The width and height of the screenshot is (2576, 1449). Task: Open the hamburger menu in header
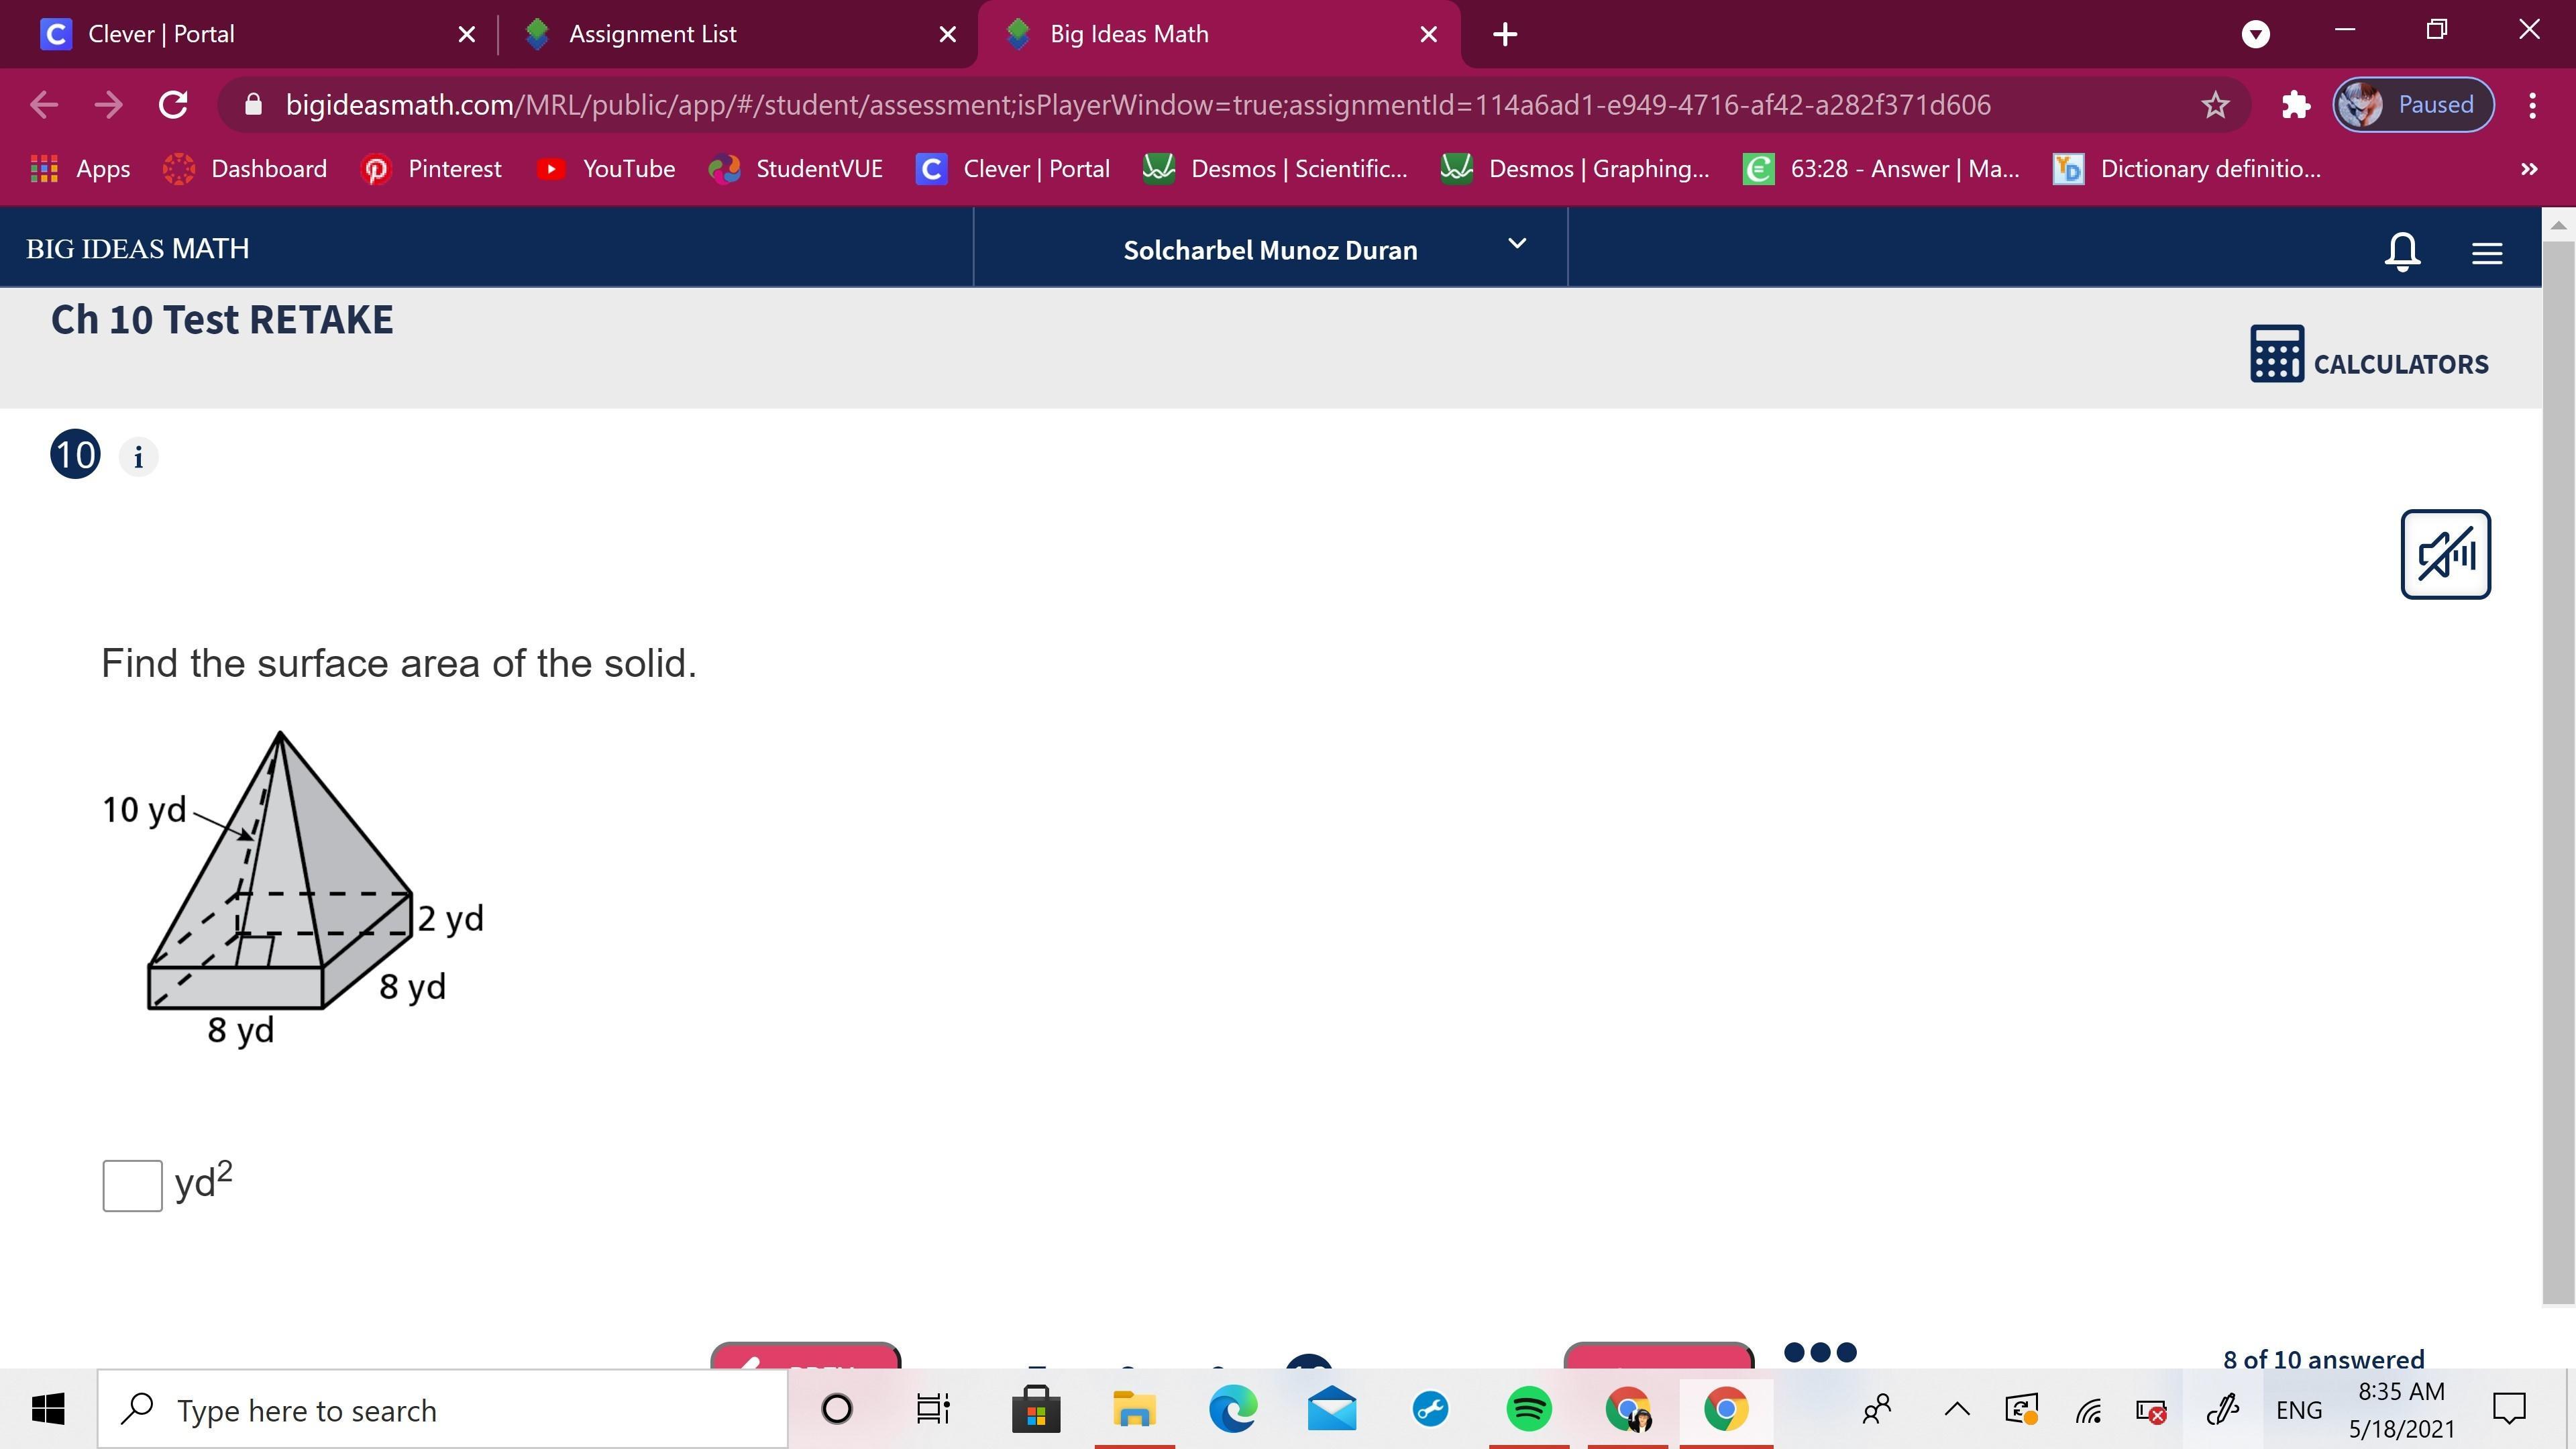(2487, 252)
